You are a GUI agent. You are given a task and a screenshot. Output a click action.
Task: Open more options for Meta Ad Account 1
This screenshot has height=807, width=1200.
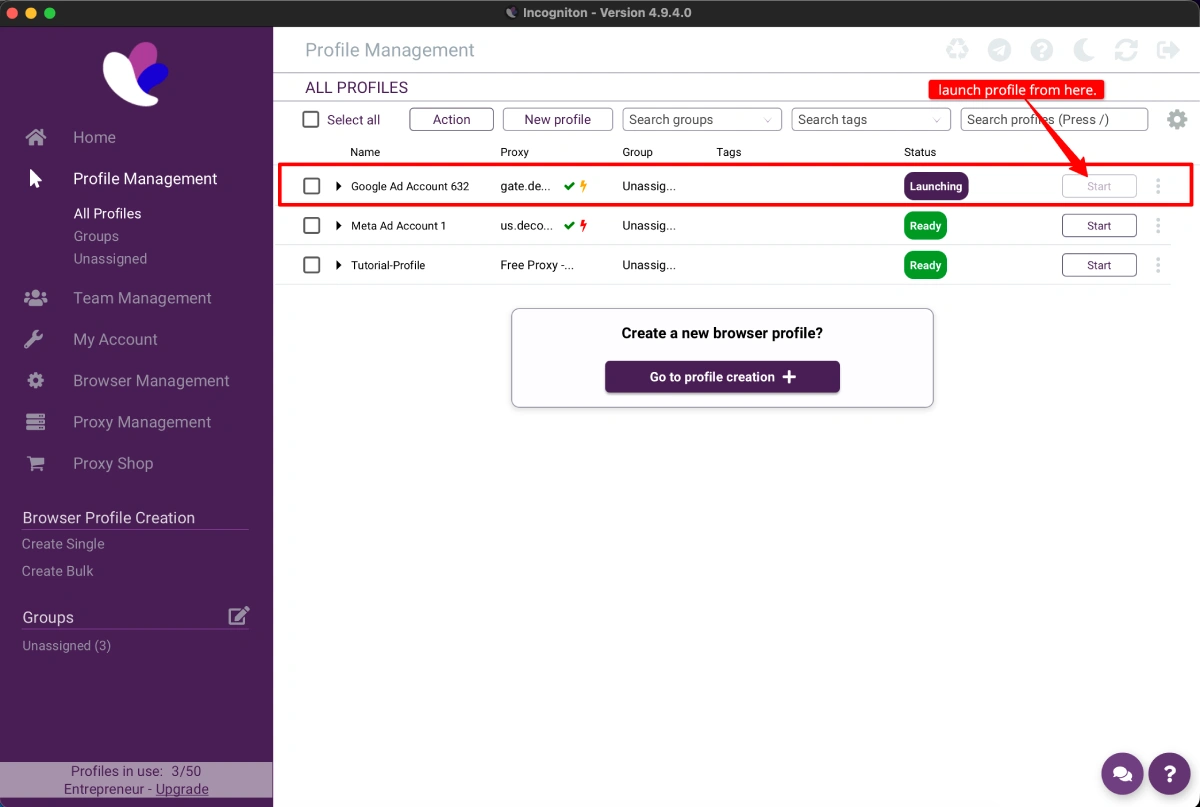[x=1158, y=225]
